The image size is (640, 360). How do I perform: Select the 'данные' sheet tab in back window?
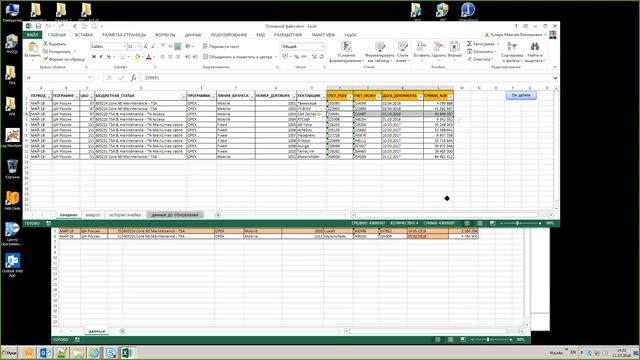click(97, 331)
